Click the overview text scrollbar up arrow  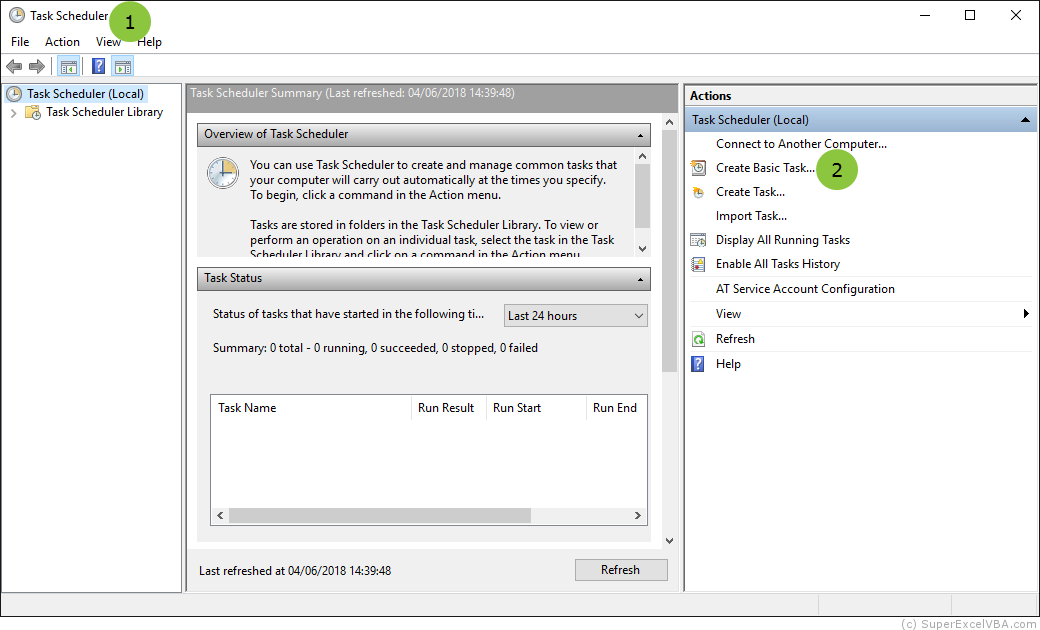pos(642,157)
